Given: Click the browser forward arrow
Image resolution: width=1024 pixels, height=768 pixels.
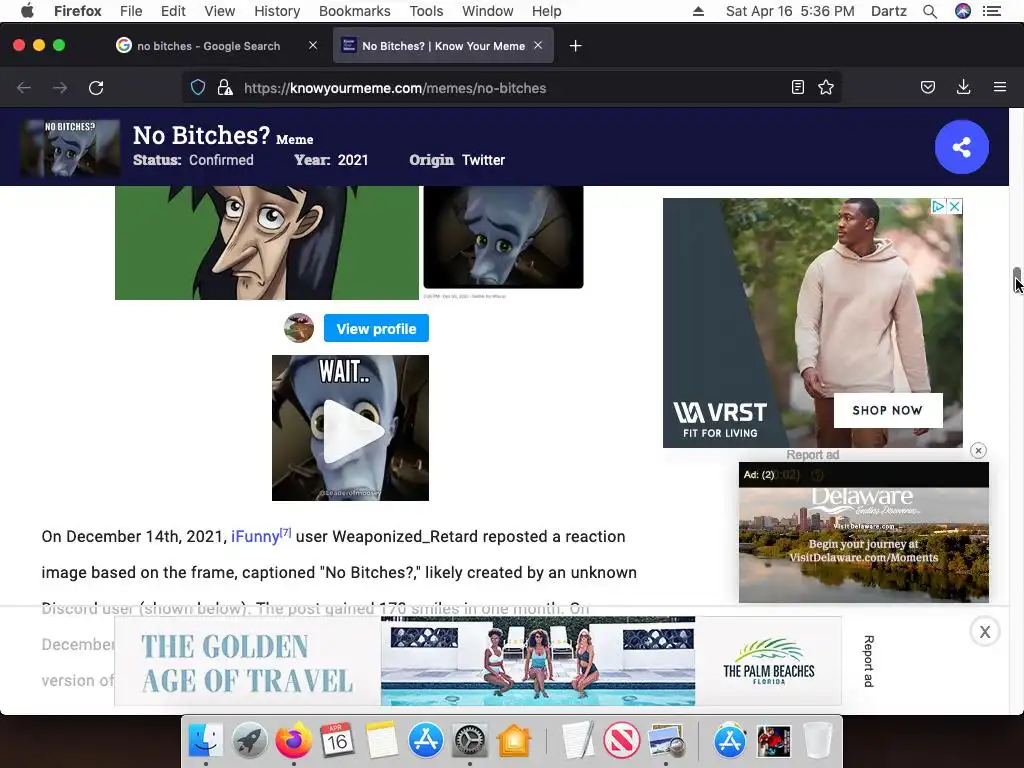Looking at the screenshot, I should pyautogui.click(x=60, y=88).
